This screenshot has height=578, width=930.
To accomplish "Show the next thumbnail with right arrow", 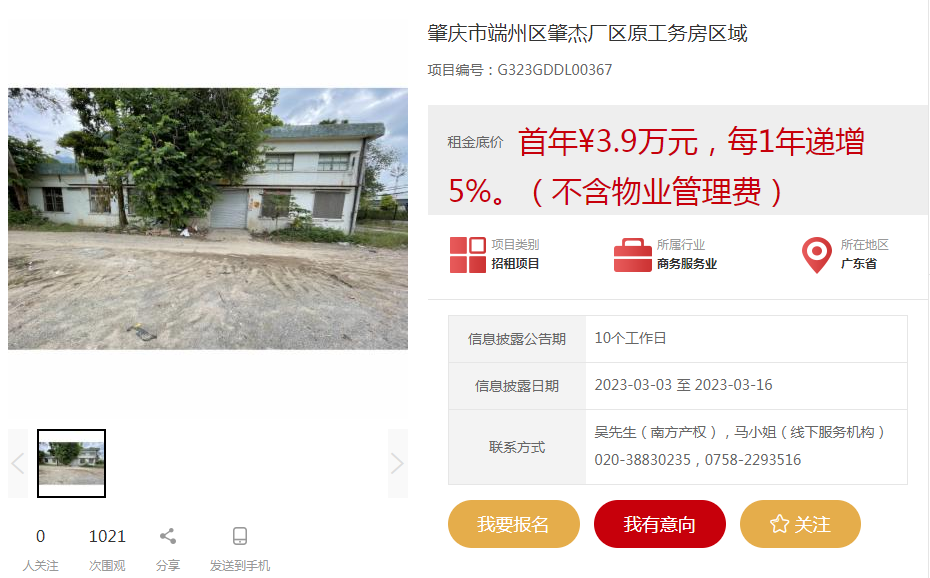I will click(x=397, y=464).
